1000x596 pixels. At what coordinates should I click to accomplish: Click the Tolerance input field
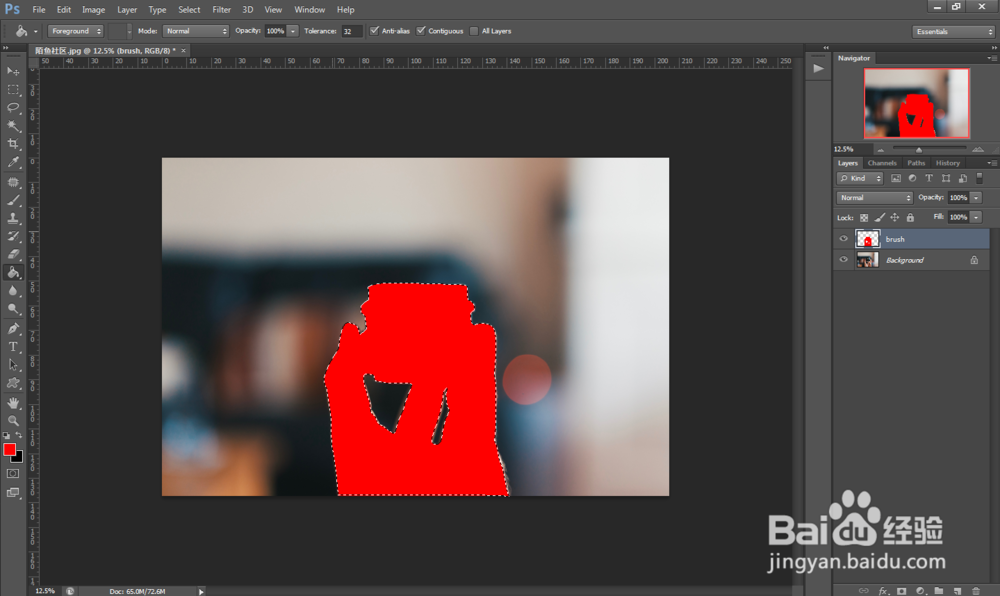[351, 31]
